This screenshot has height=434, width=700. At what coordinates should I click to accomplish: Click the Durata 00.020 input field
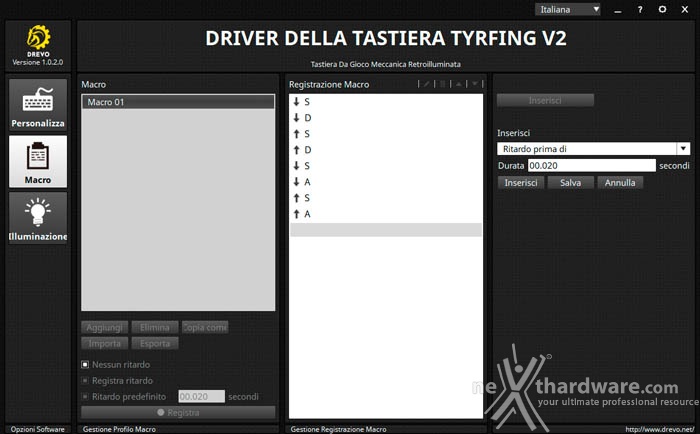point(592,166)
